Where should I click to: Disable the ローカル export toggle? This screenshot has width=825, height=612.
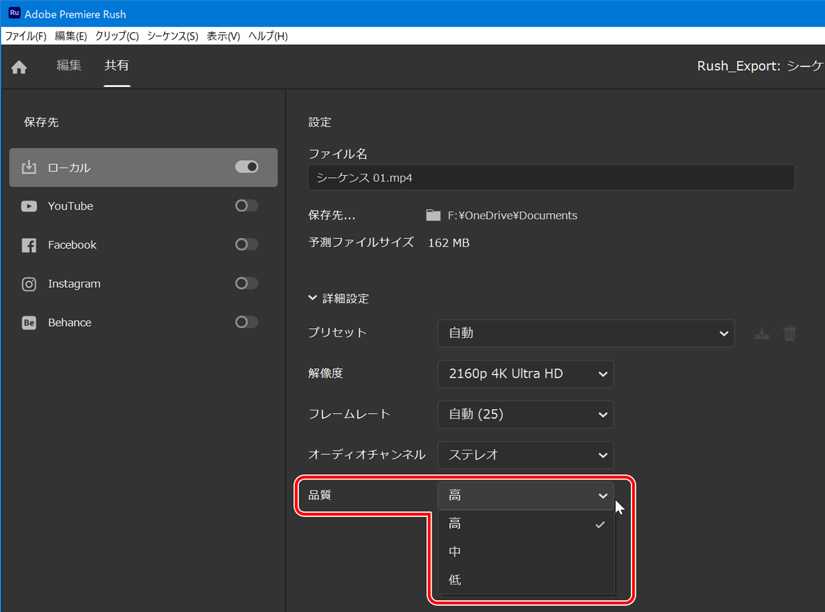[x=246, y=167]
